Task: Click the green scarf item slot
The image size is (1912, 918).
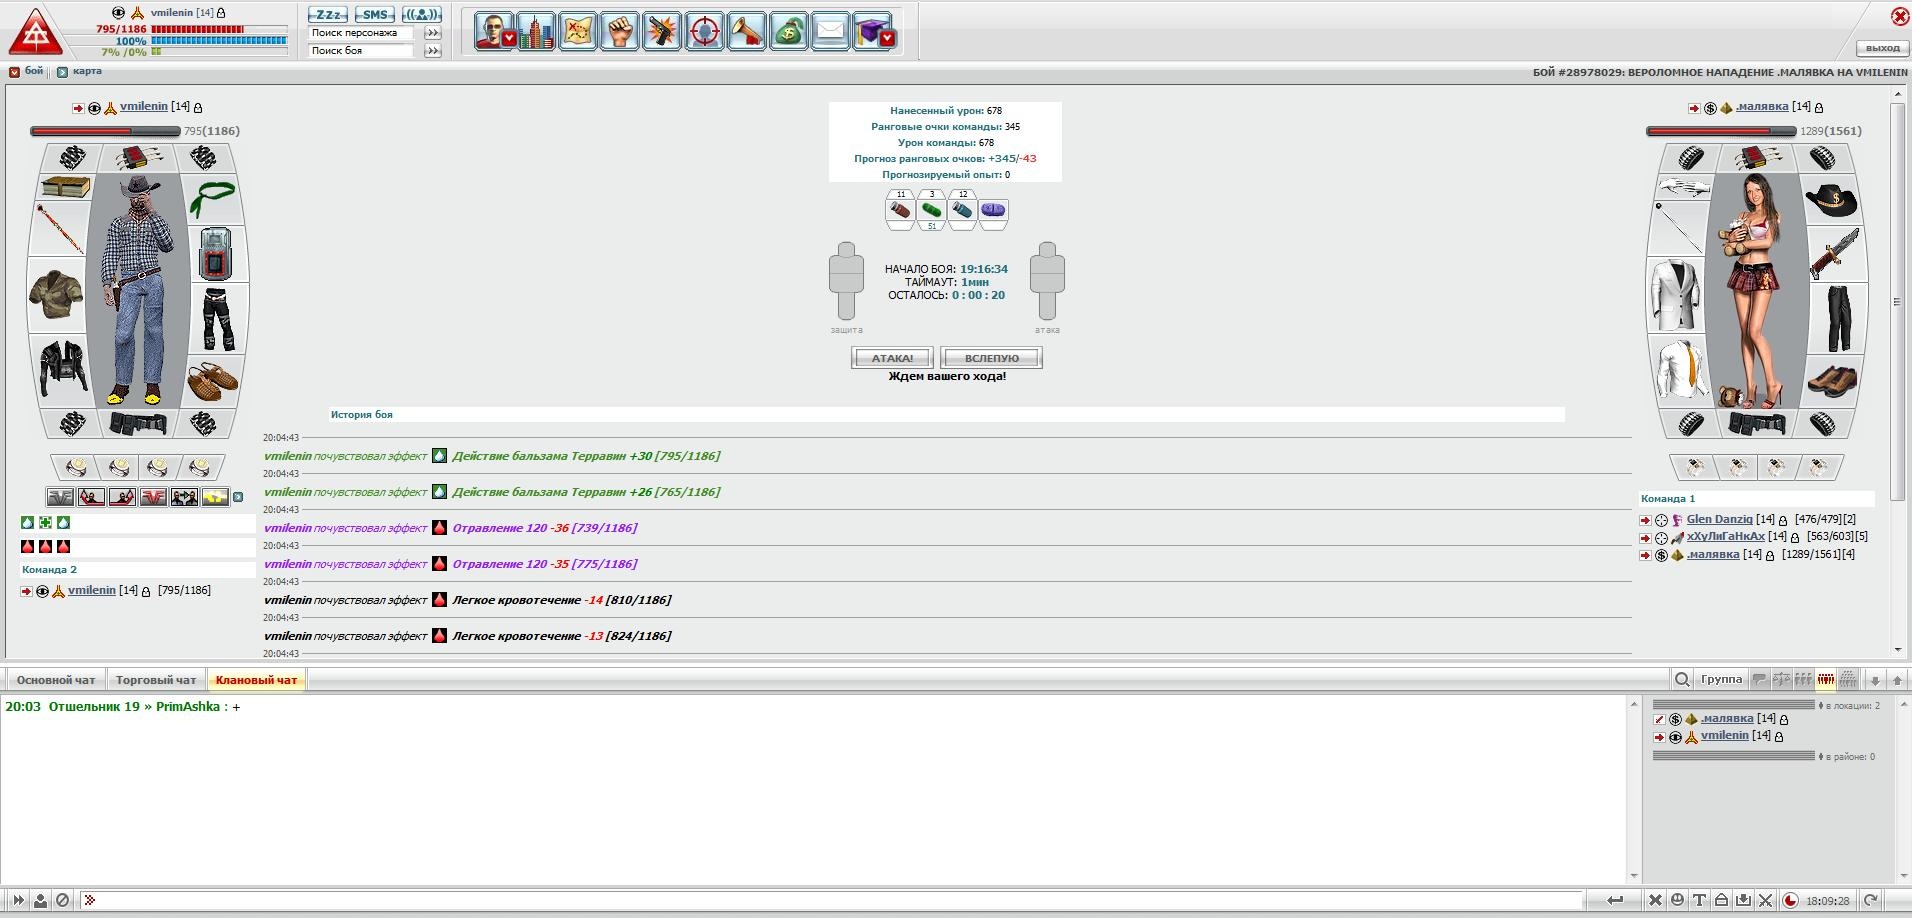Action: (212, 200)
